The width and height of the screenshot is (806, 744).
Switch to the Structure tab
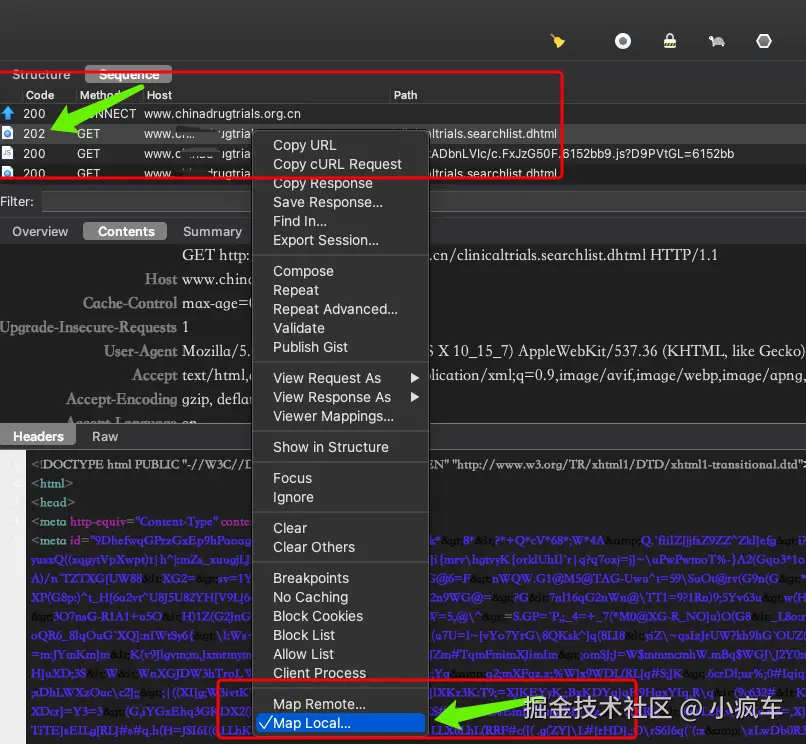[x=41, y=75]
